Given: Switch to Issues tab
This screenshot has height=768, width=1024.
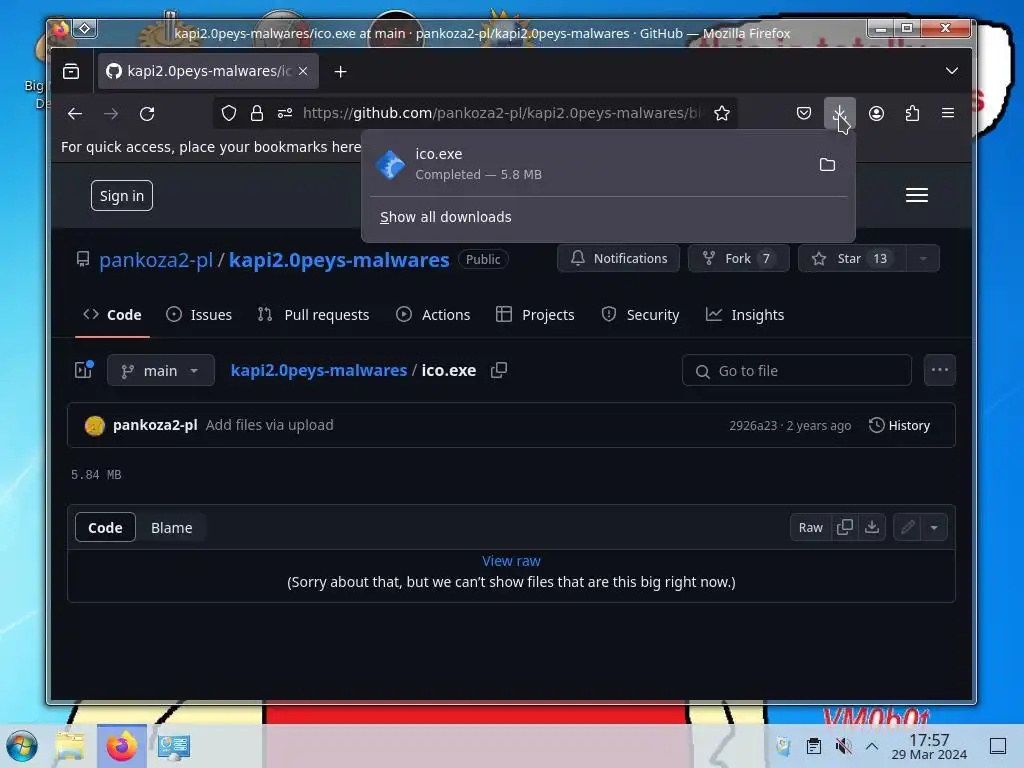Looking at the screenshot, I should [199, 315].
